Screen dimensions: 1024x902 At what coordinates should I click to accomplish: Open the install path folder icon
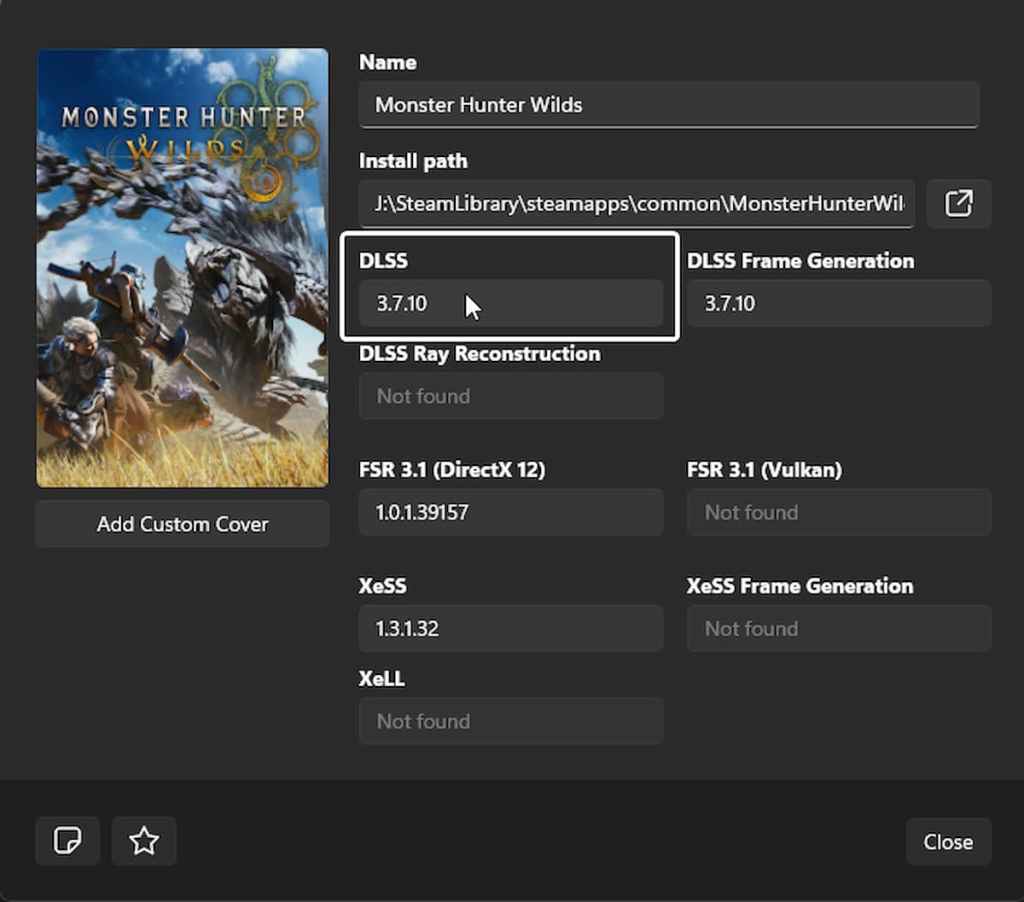tap(958, 204)
